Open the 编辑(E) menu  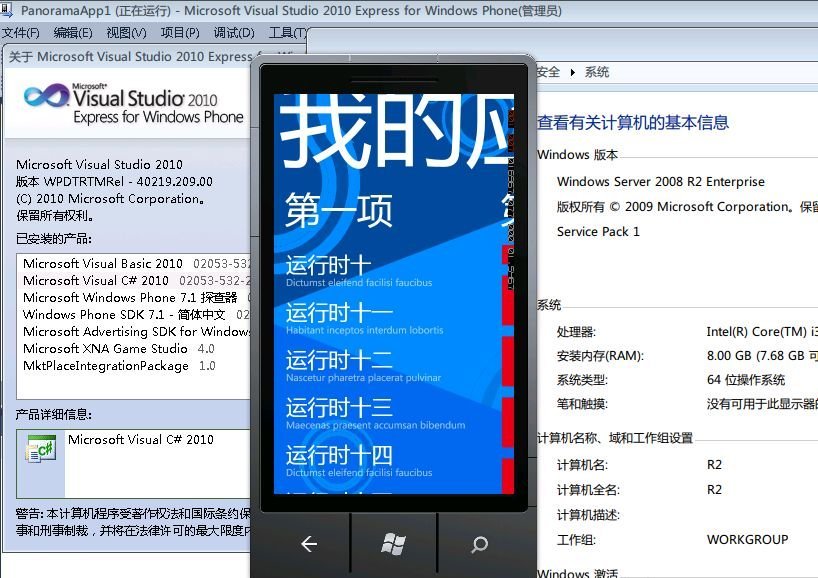tap(73, 33)
